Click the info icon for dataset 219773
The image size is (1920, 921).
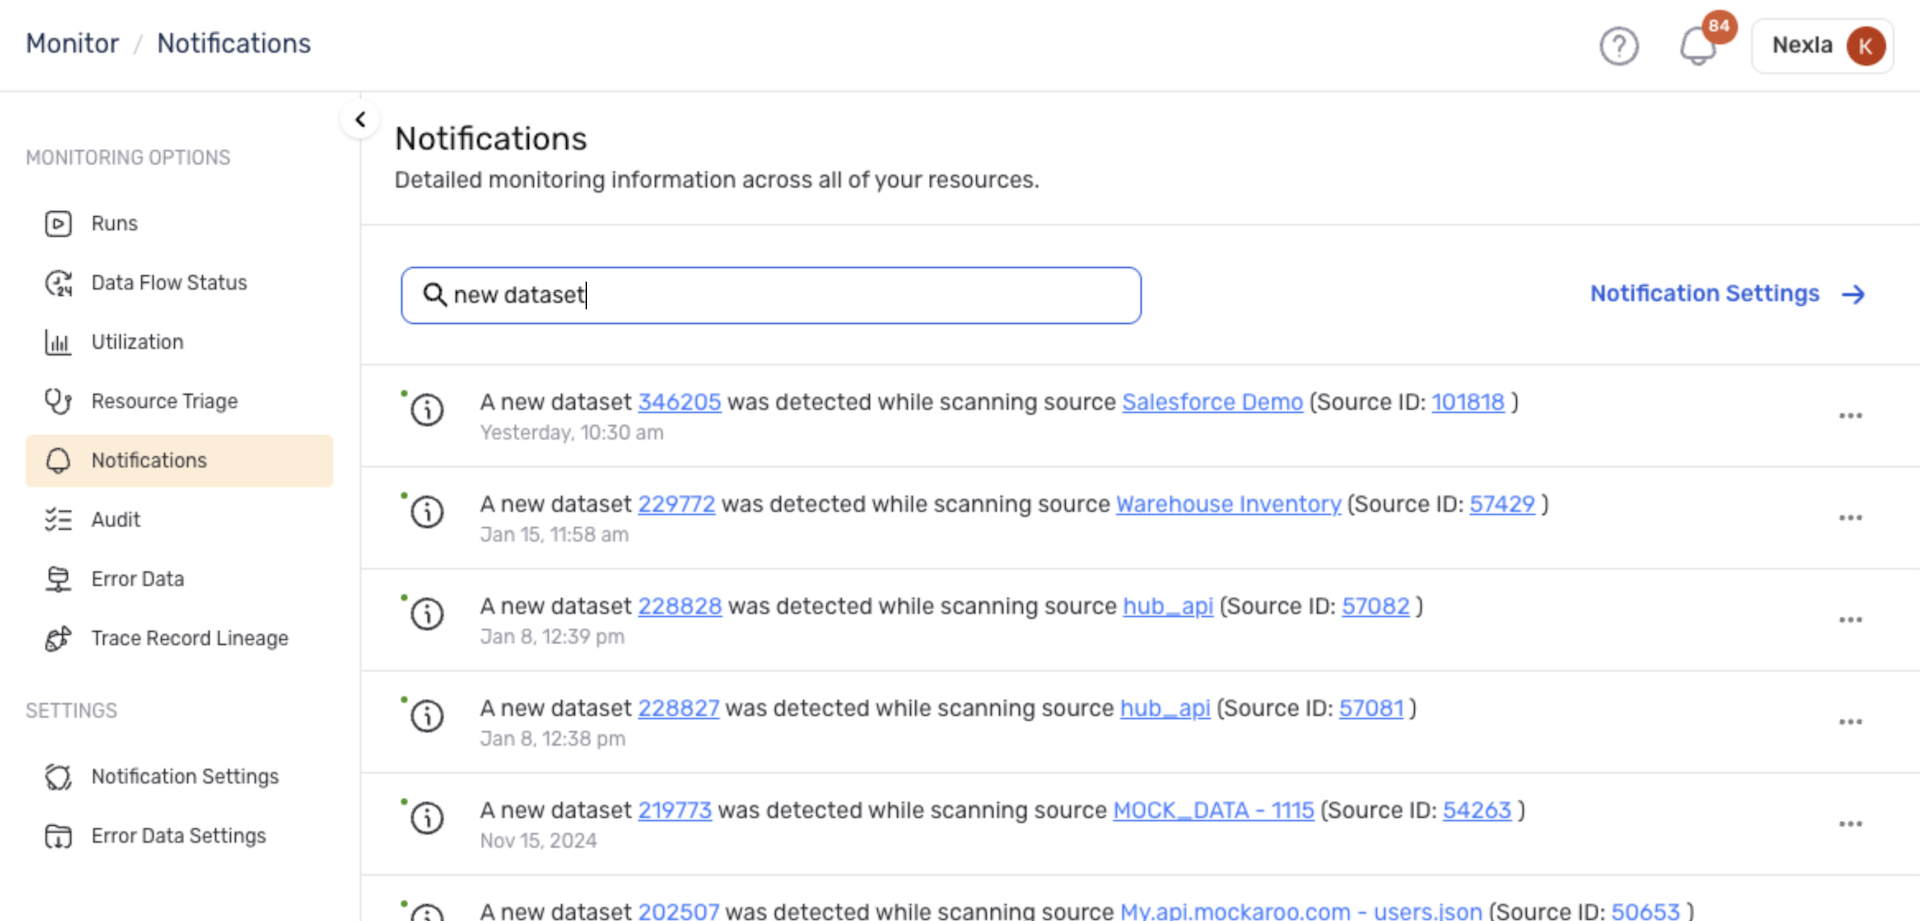pyautogui.click(x=427, y=817)
